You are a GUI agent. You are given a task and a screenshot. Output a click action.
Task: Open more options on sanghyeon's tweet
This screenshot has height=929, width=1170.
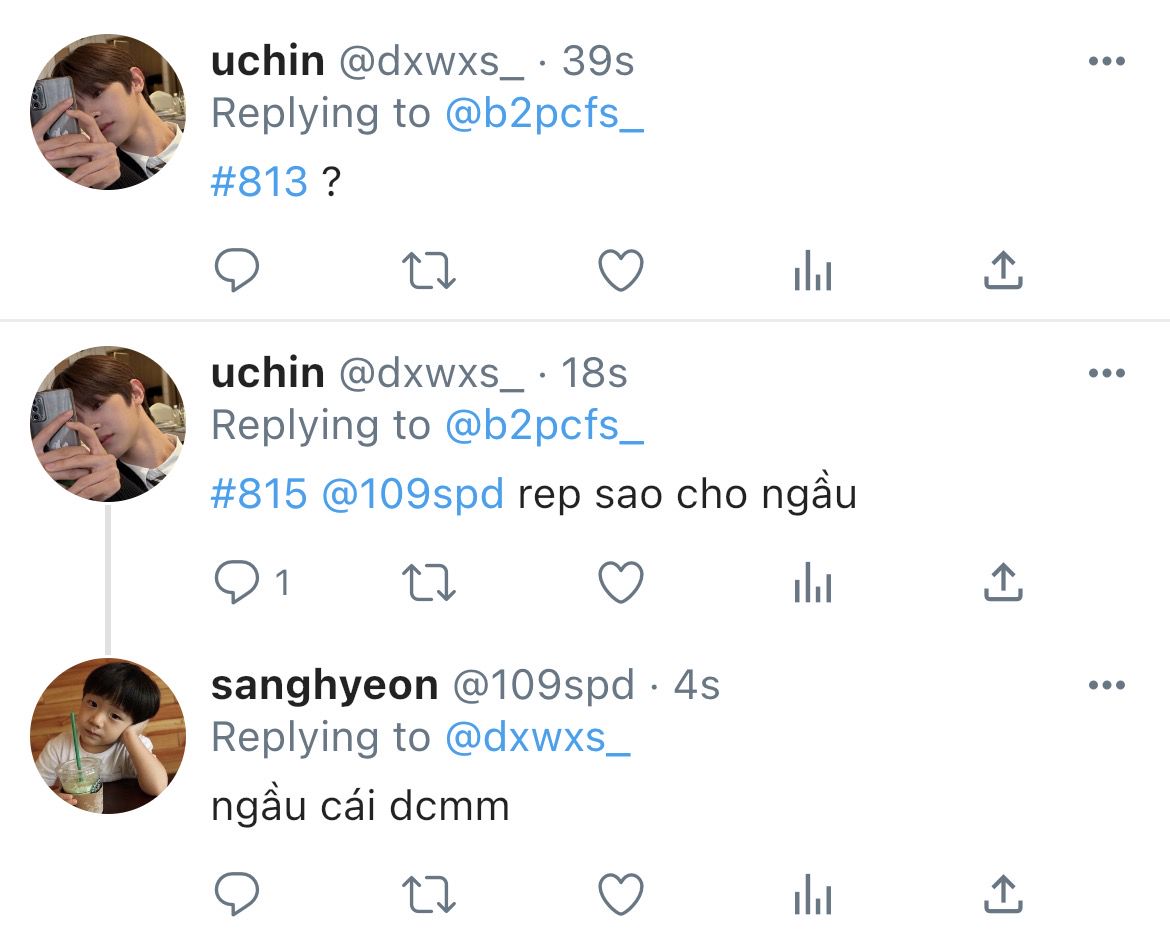[x=1106, y=686]
